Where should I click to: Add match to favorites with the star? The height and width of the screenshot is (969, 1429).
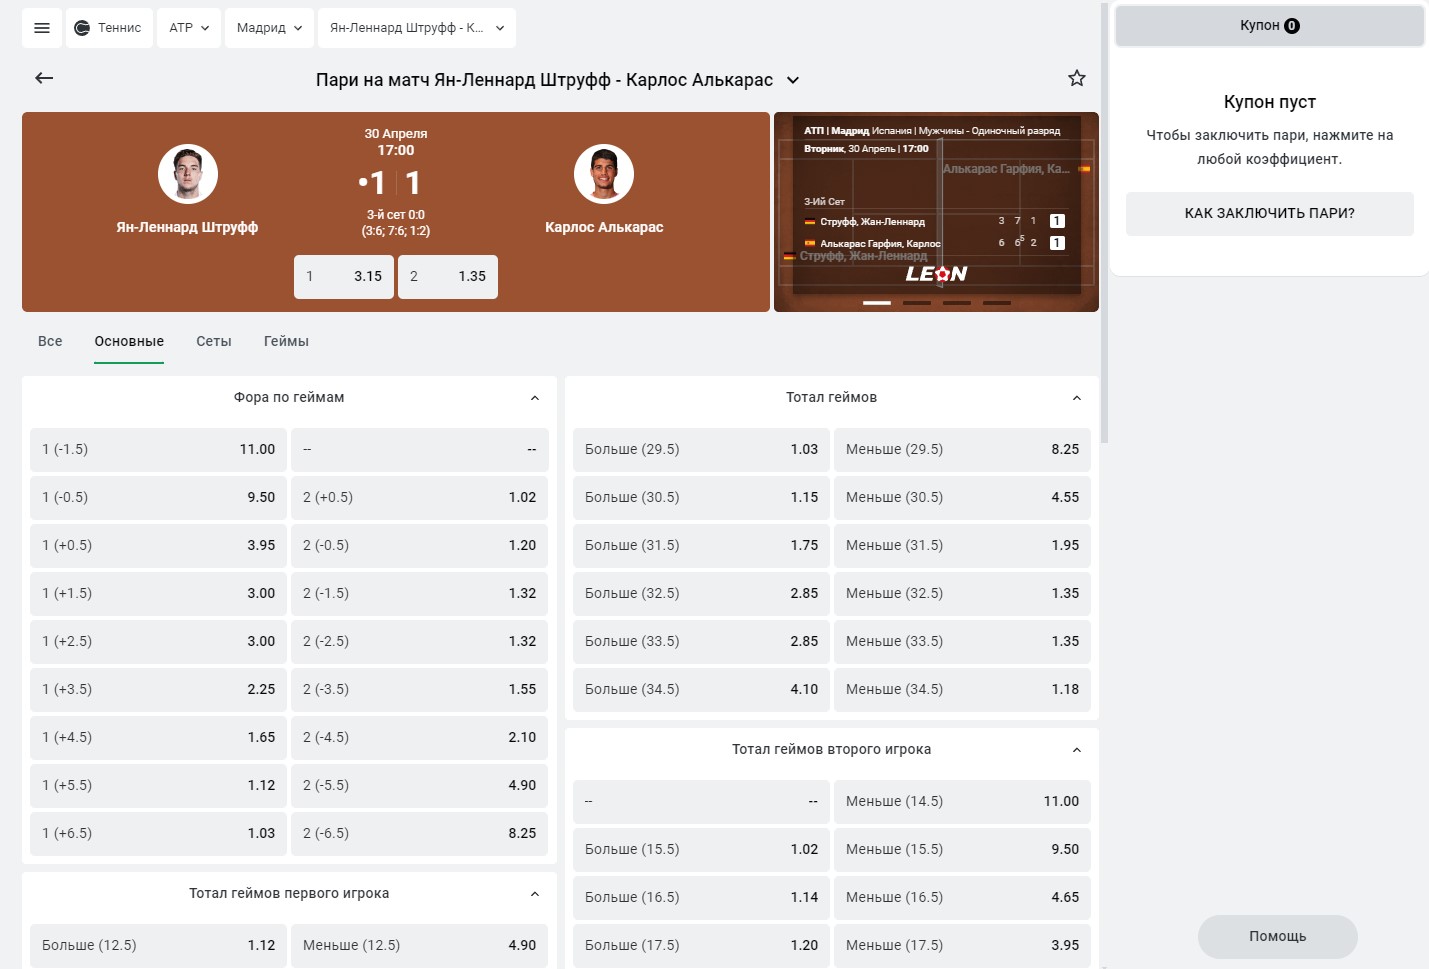click(1077, 78)
